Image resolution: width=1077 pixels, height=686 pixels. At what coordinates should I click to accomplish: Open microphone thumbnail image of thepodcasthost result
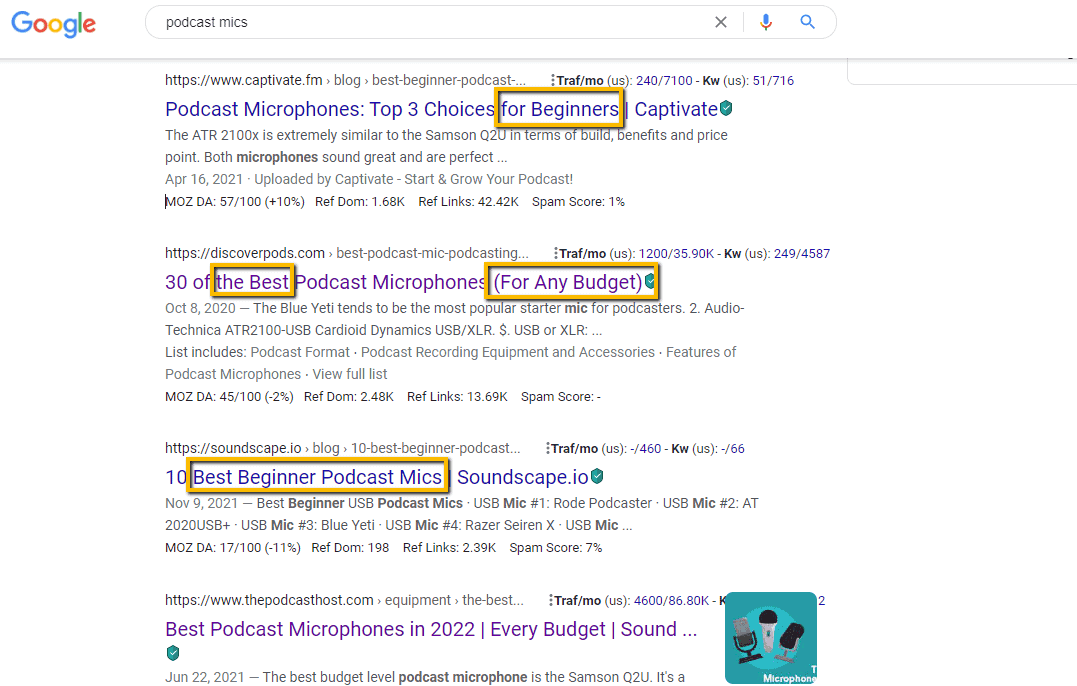[x=771, y=638]
